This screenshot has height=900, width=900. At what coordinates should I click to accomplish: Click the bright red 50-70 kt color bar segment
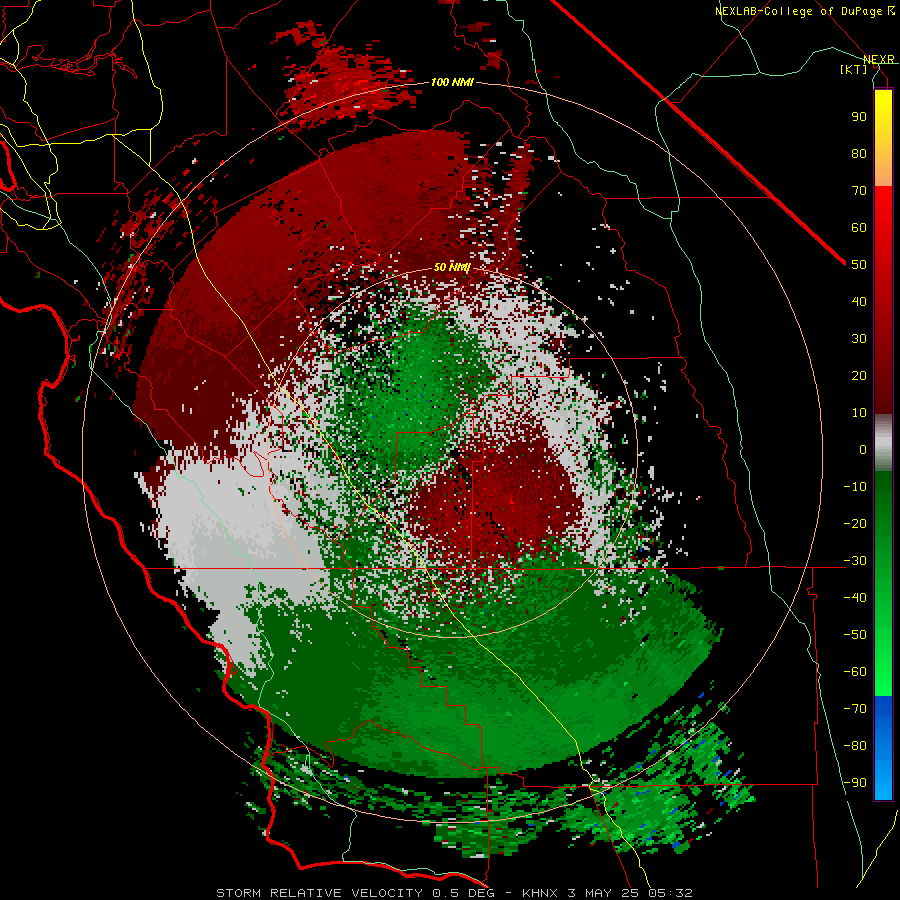point(883,224)
